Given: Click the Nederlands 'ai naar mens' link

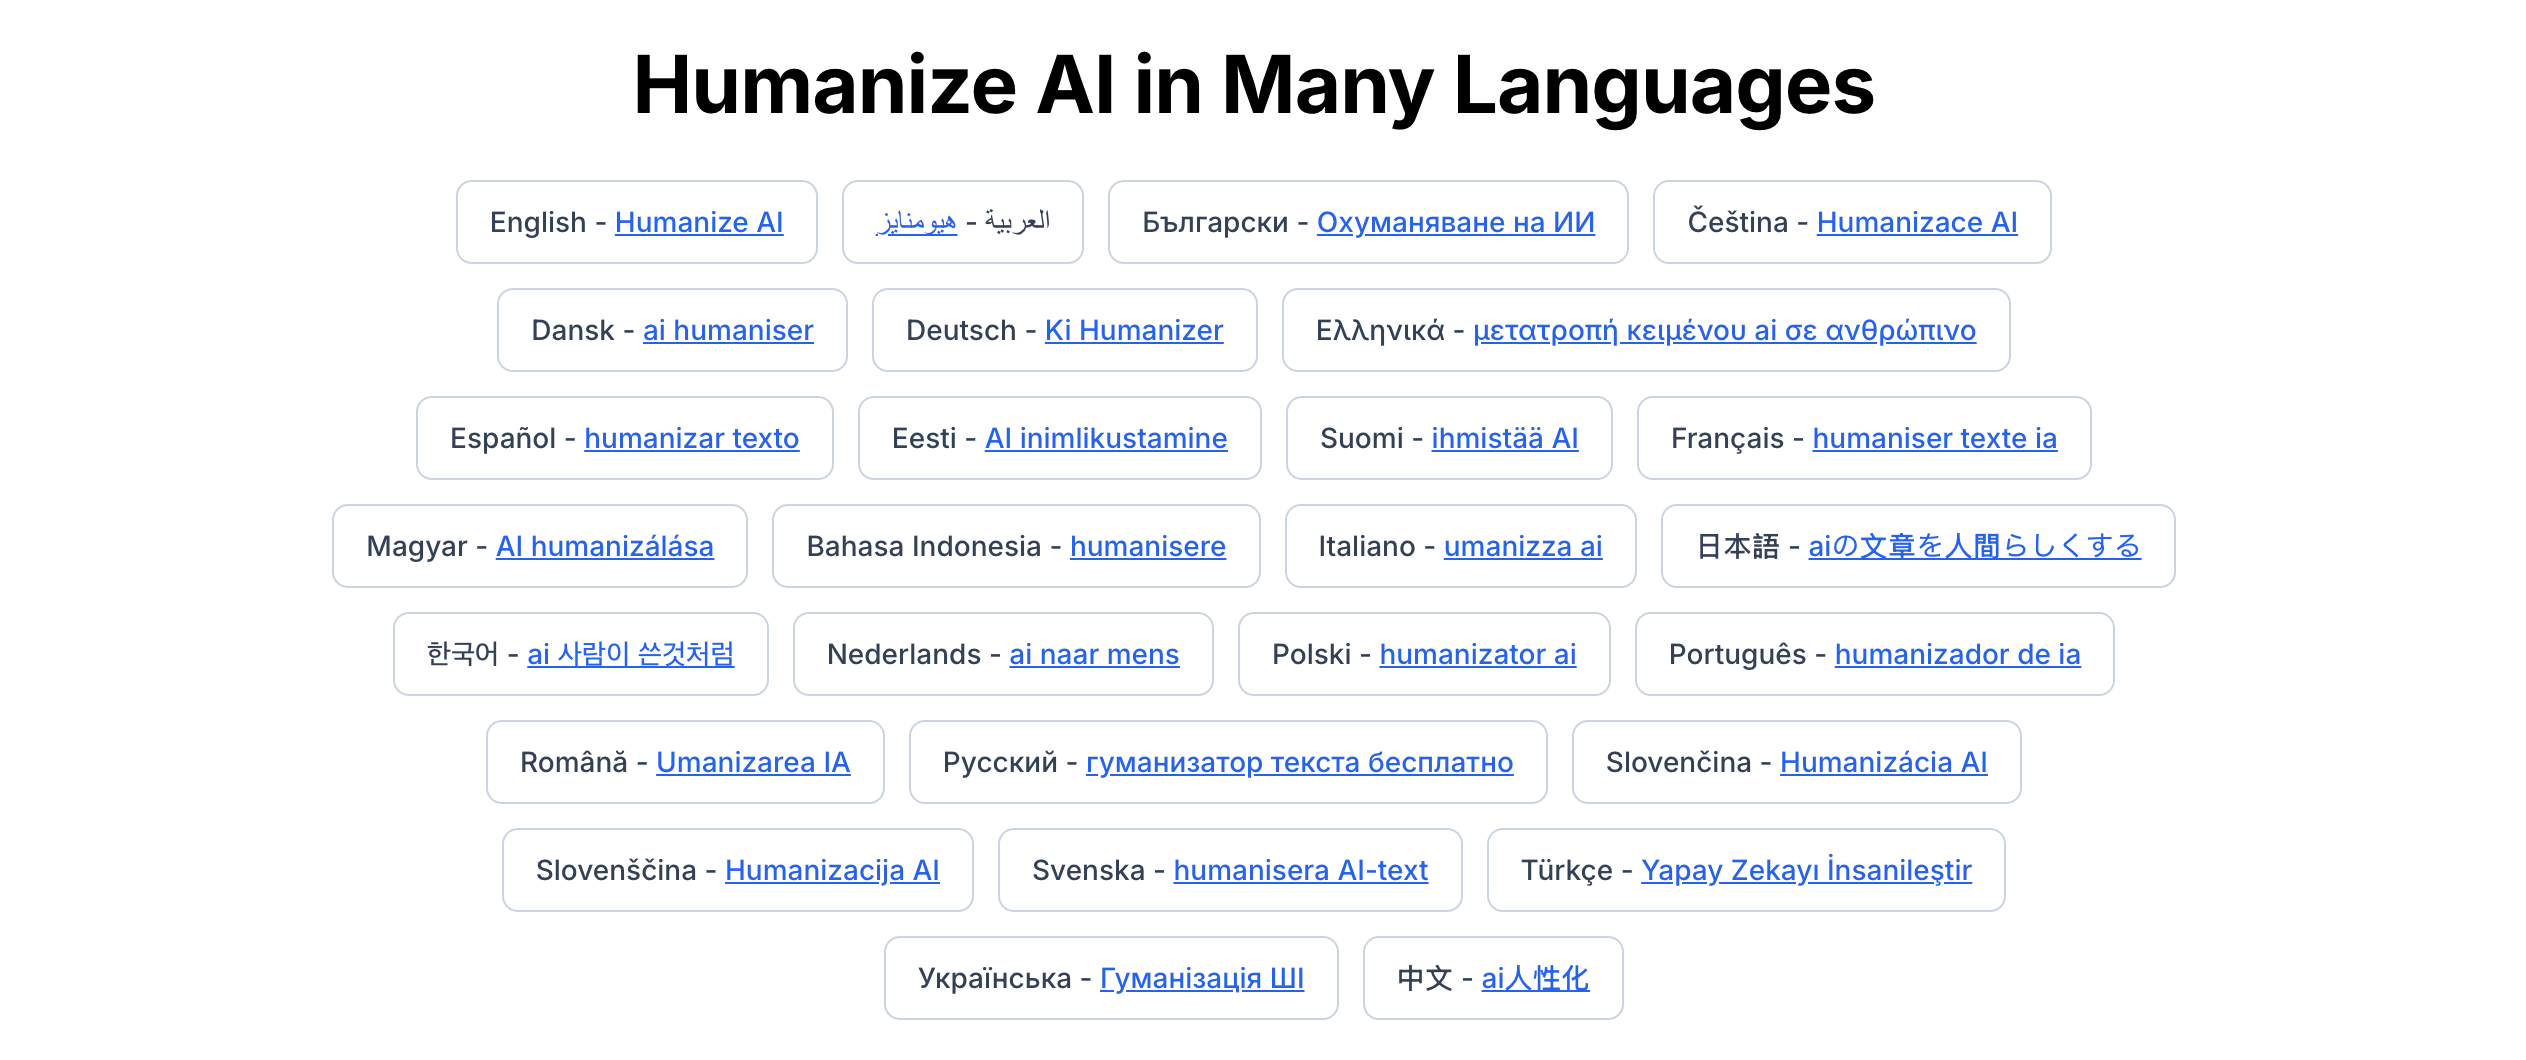Looking at the screenshot, I should tap(1094, 654).
